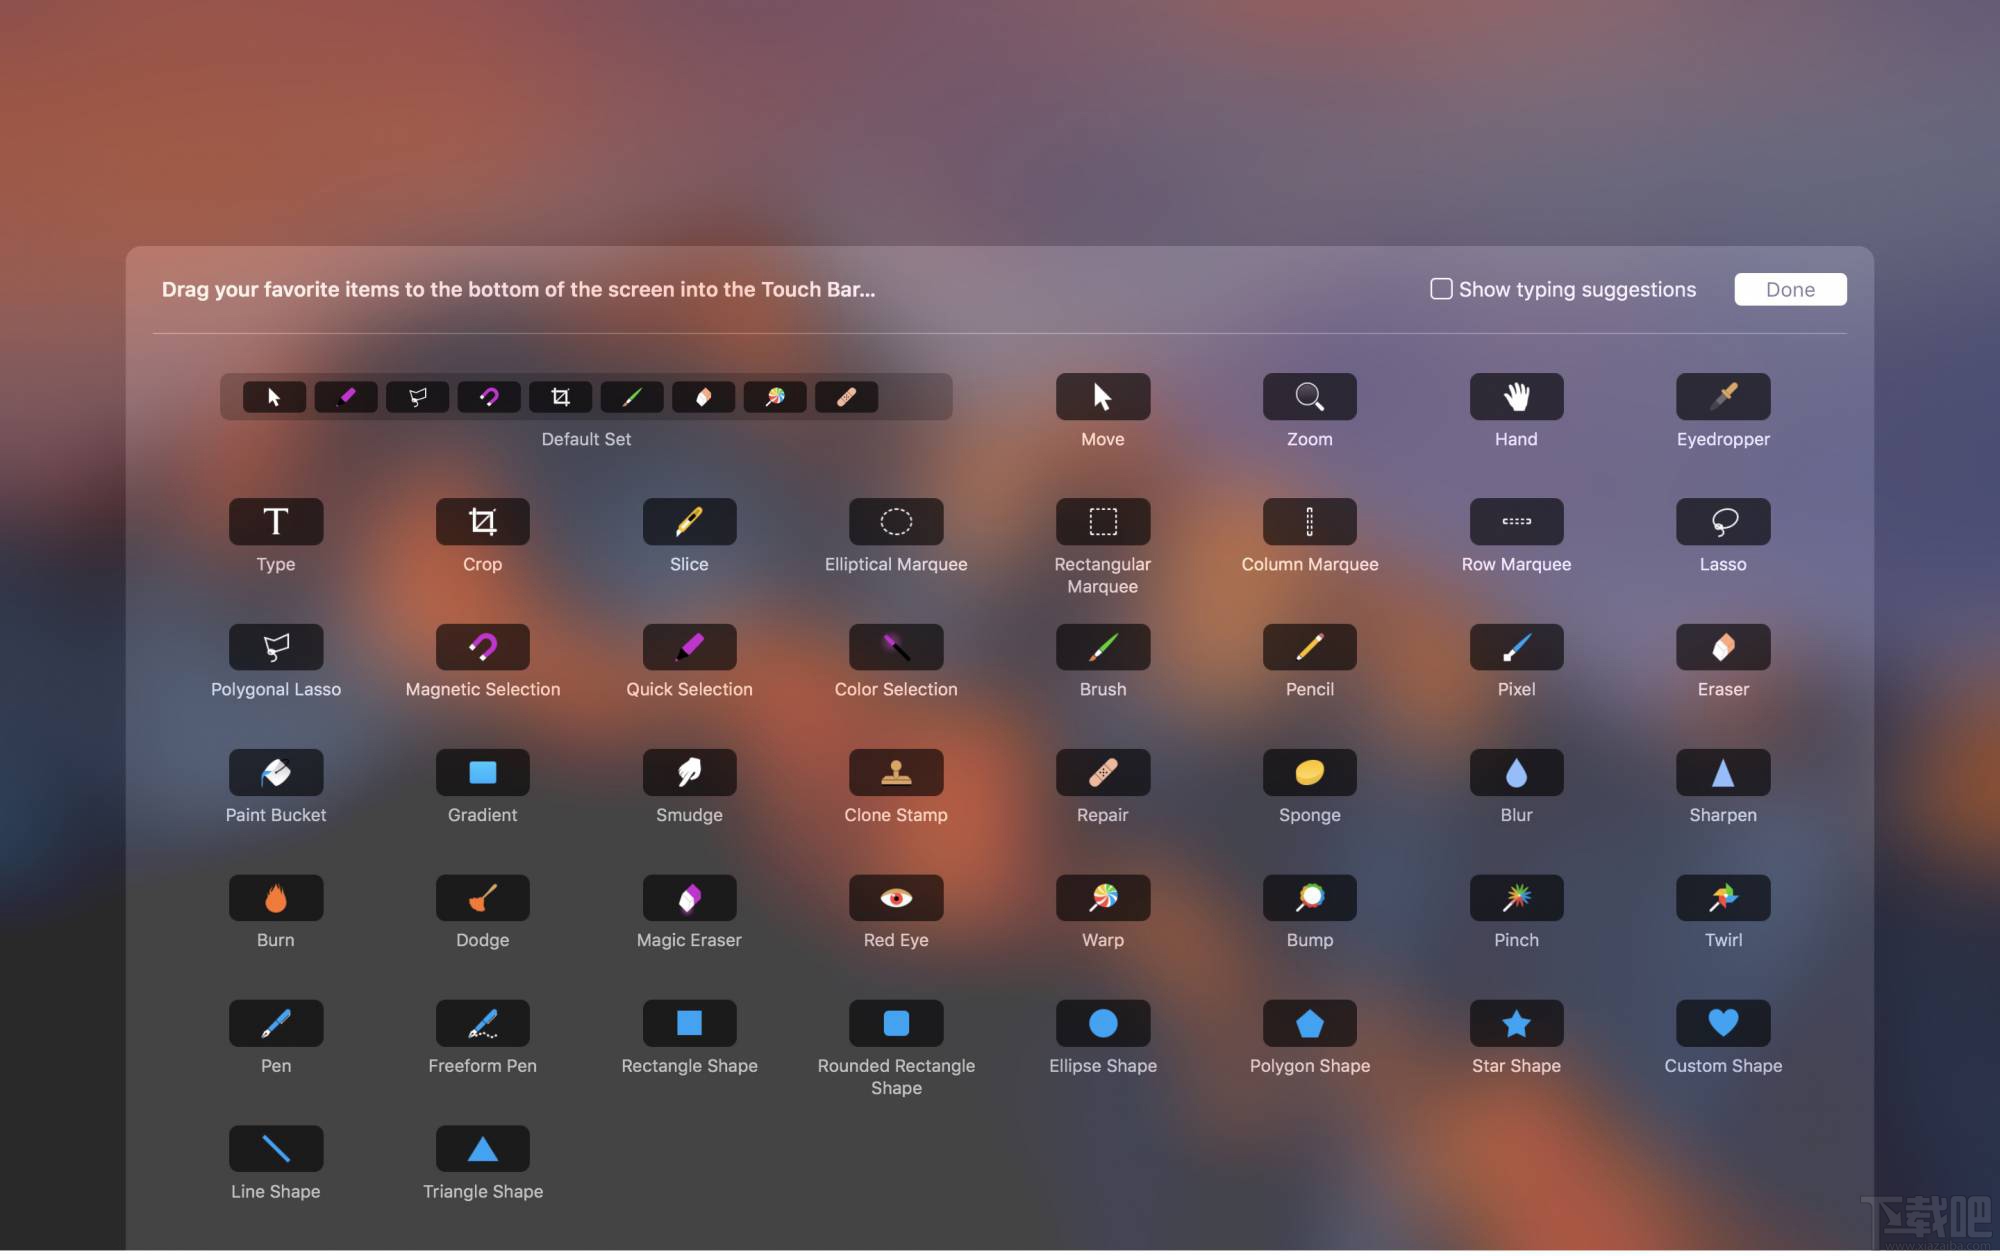Enable Show typing suggestions checkbox
The width and height of the screenshot is (2000, 1256).
pos(1441,289)
